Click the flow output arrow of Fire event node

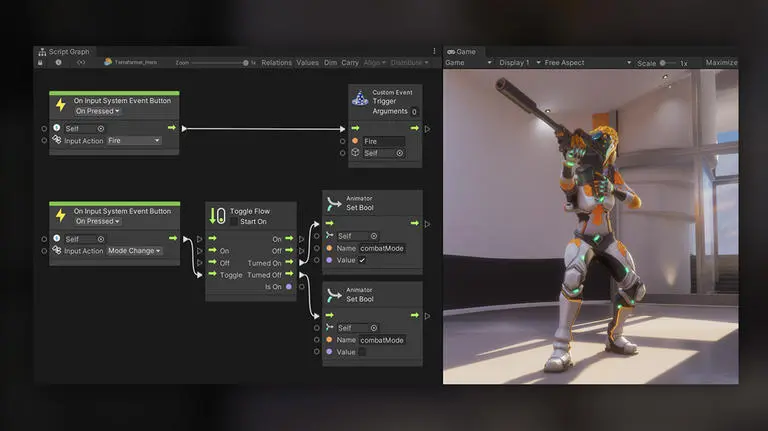(x=172, y=128)
